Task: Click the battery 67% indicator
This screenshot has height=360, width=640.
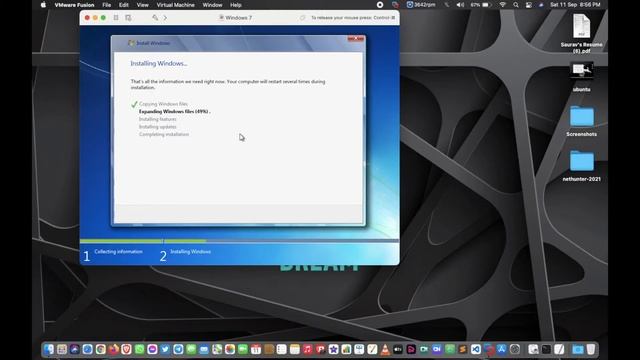Action: 480,5
